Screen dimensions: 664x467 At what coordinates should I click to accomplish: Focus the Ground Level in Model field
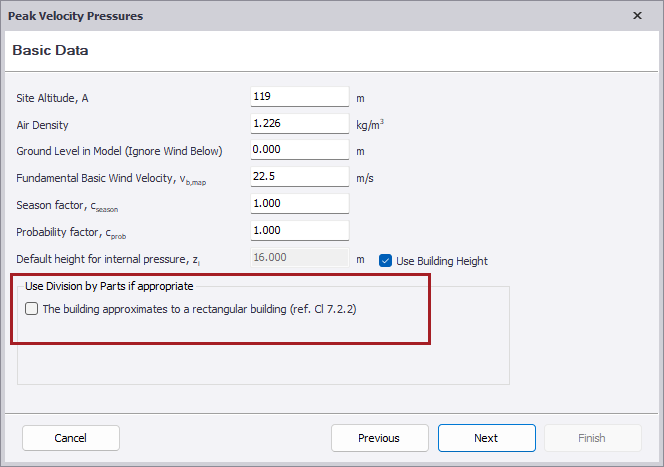point(299,151)
